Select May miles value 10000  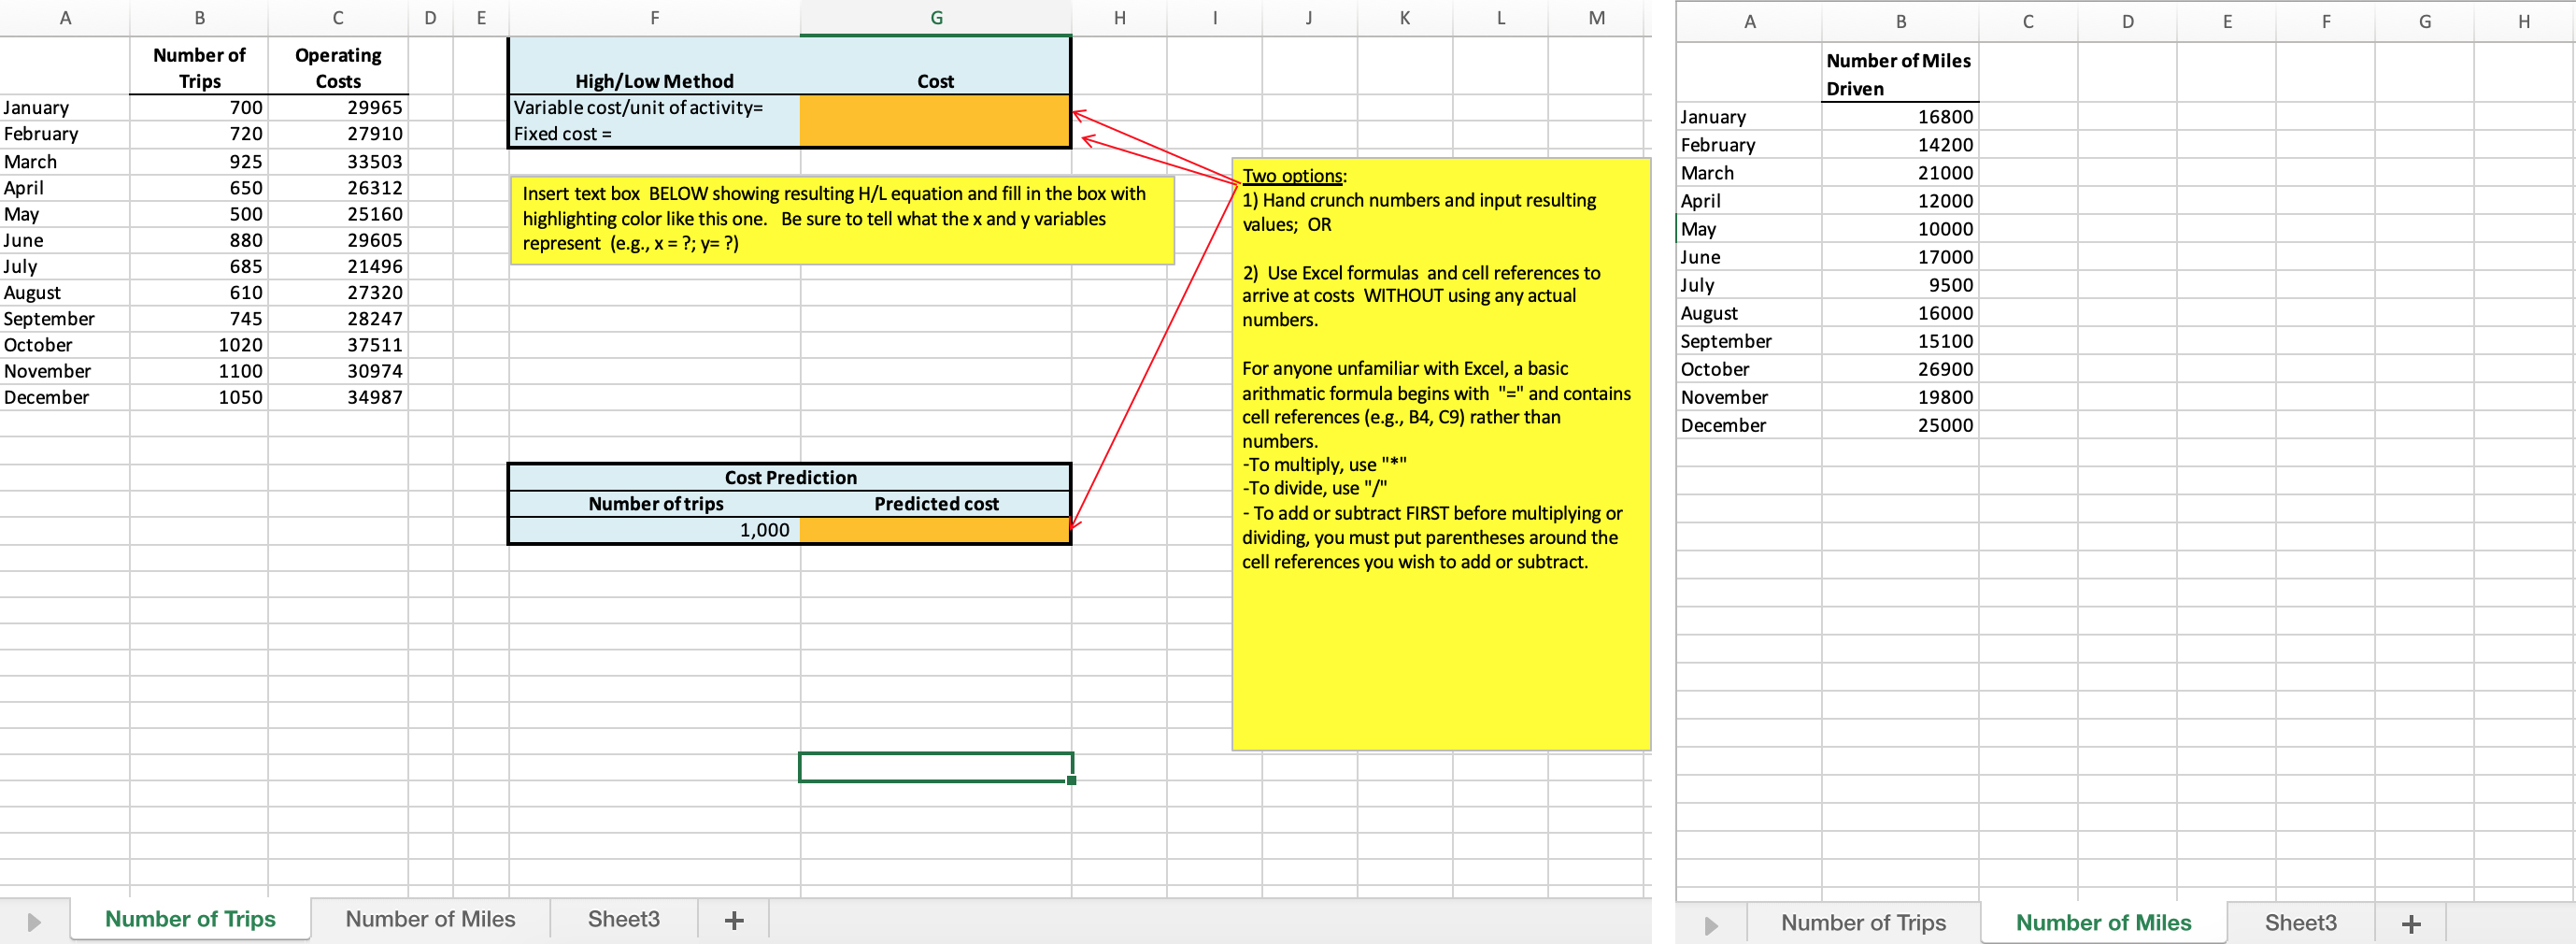(1900, 229)
